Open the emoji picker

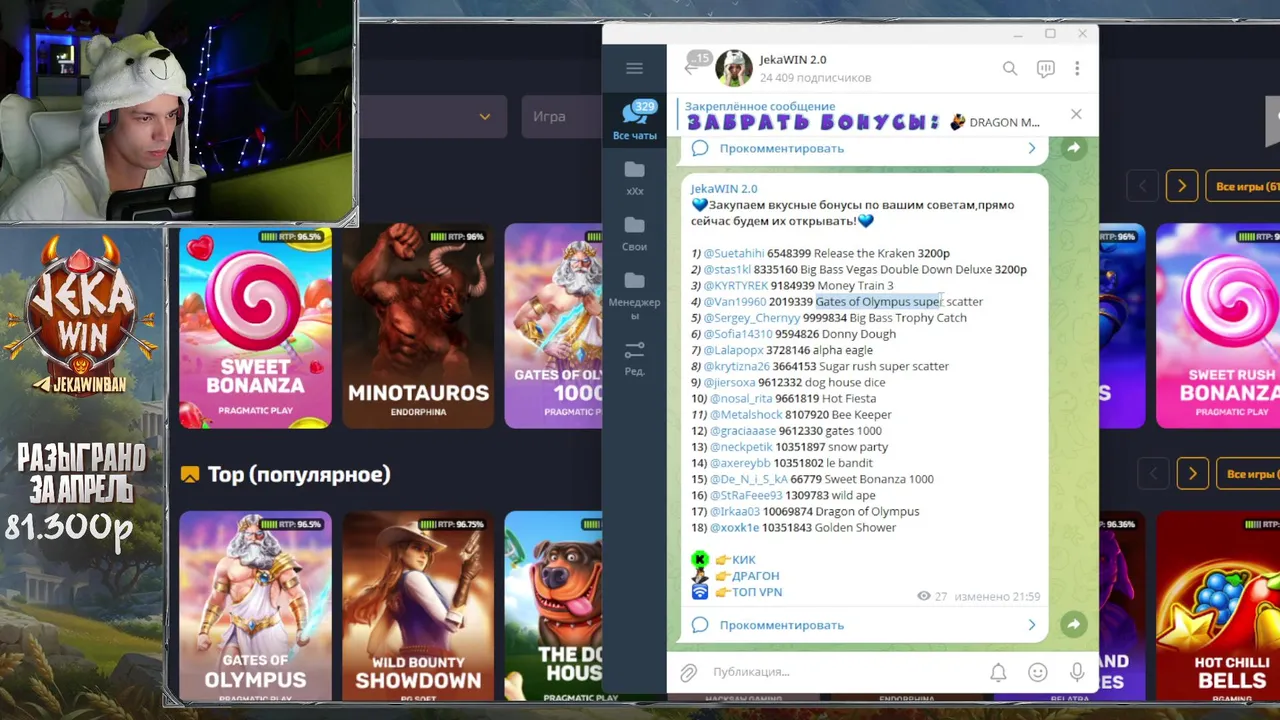[1038, 673]
